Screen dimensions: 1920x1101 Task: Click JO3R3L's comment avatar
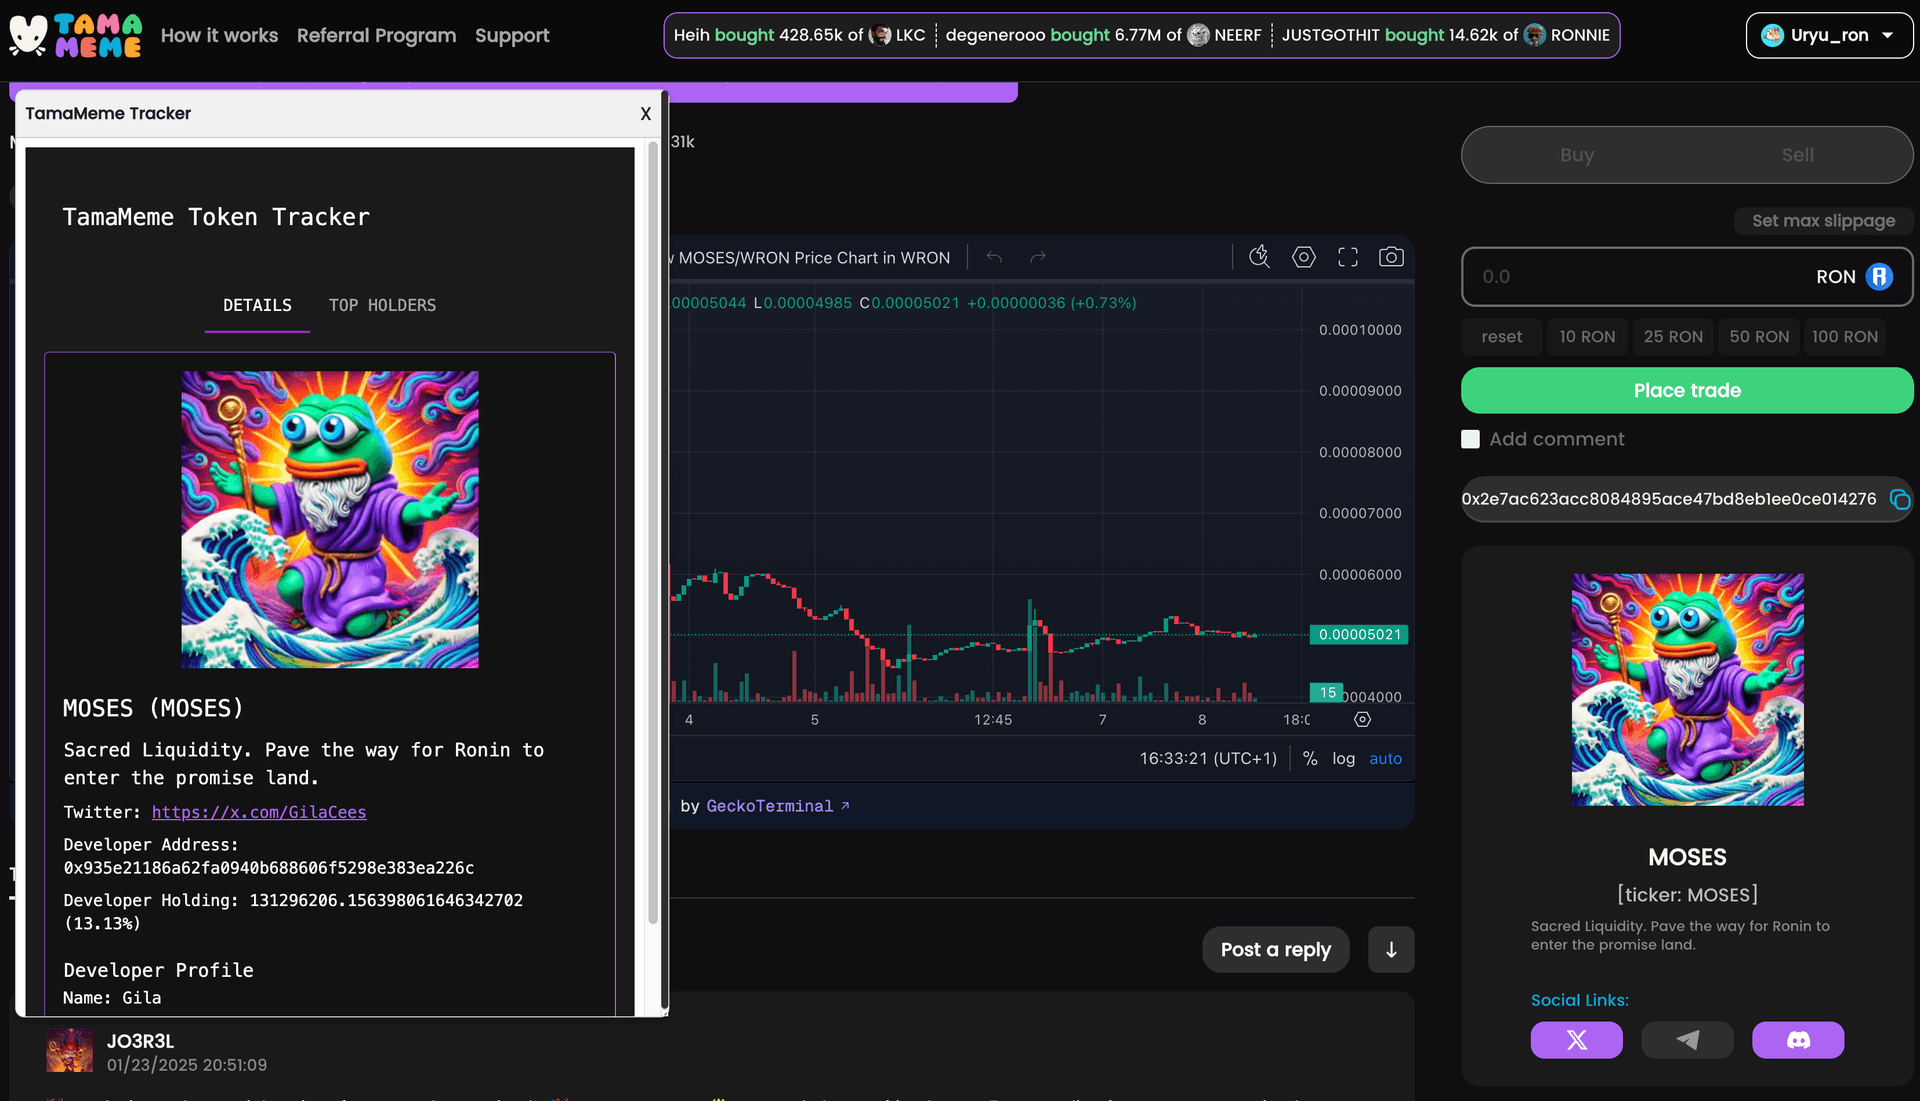point(69,1051)
